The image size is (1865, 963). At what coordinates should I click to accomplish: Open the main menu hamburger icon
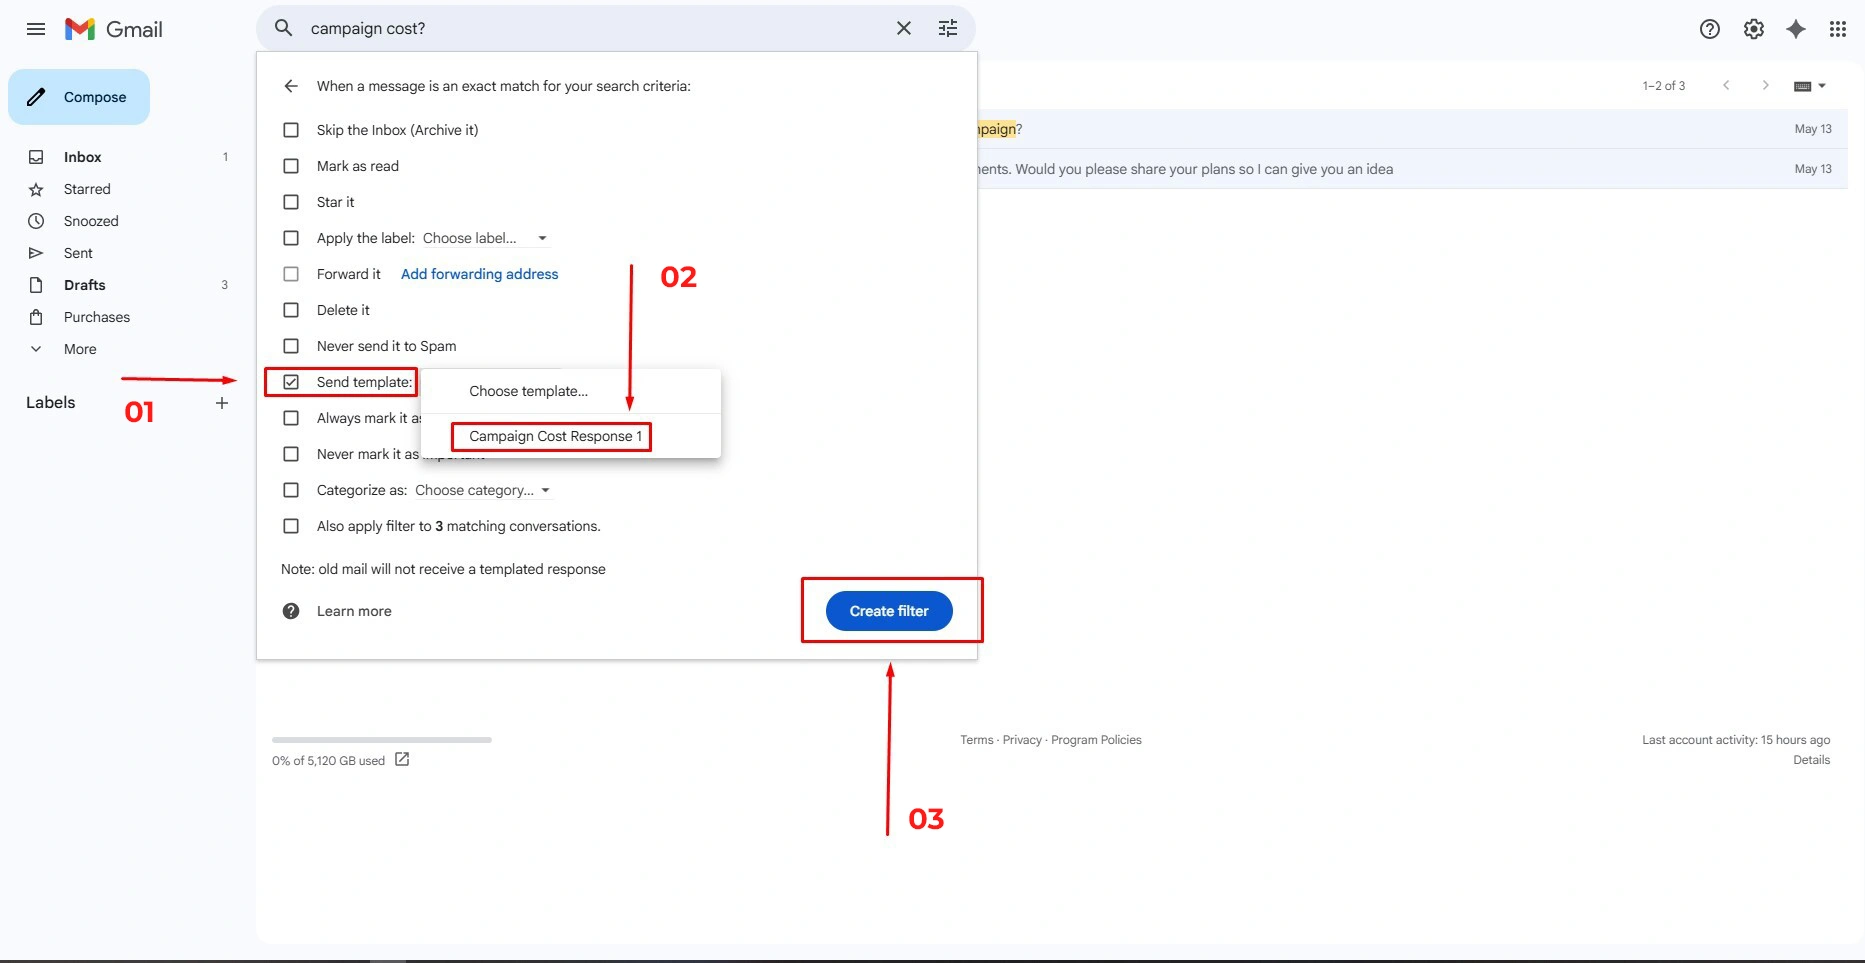point(36,29)
